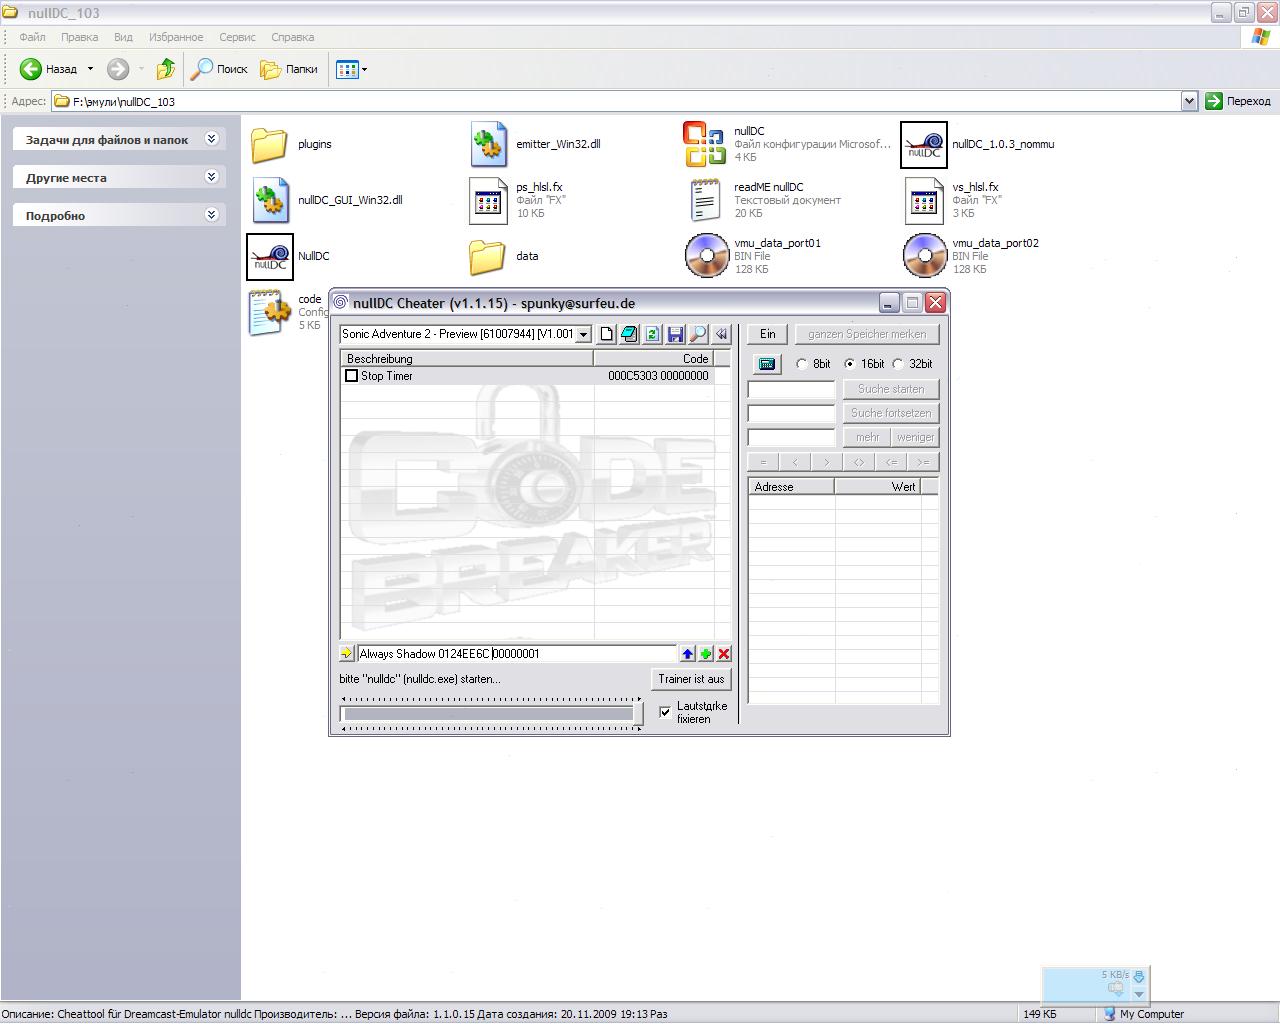This screenshot has width=1280, height=1024.
Task: Select the 32bit radio option
Action: pos(898,364)
